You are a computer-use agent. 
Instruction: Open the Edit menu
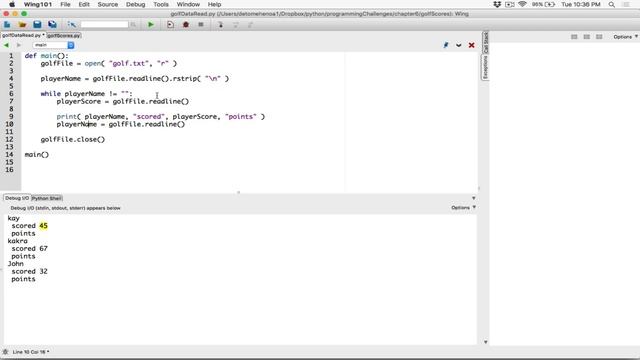[84, 4]
